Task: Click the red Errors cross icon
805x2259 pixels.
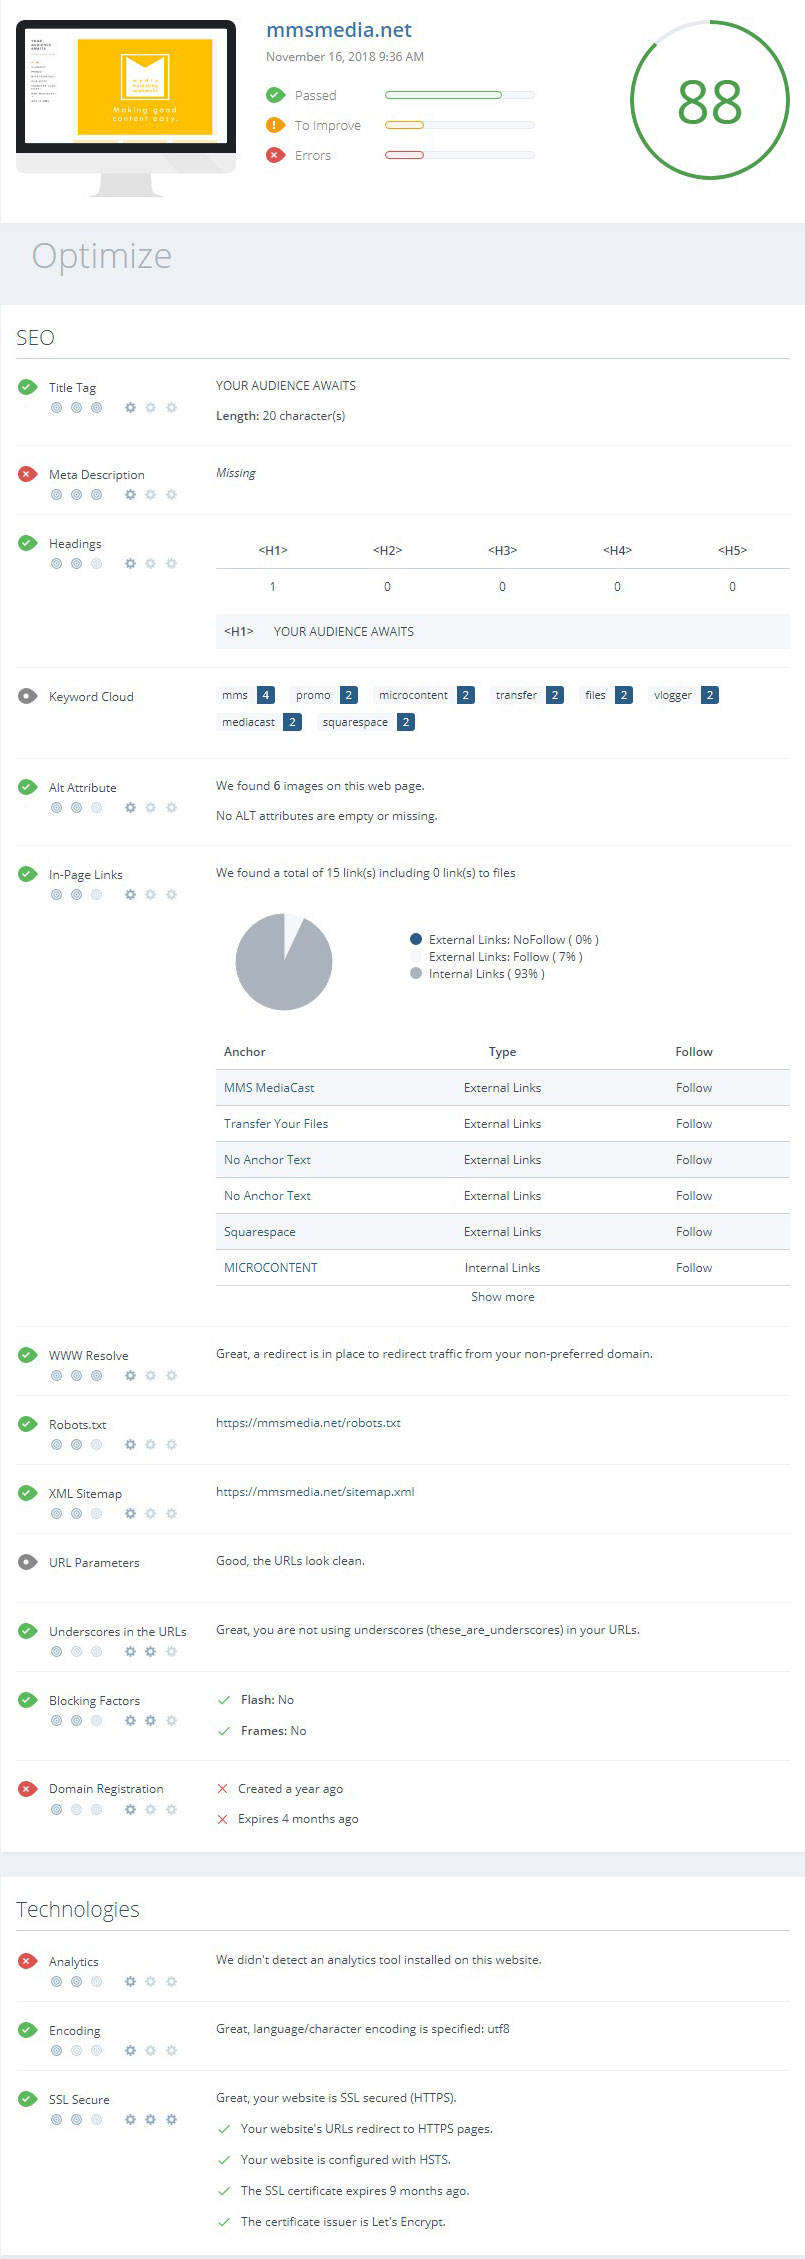Action: pyautogui.click(x=275, y=155)
